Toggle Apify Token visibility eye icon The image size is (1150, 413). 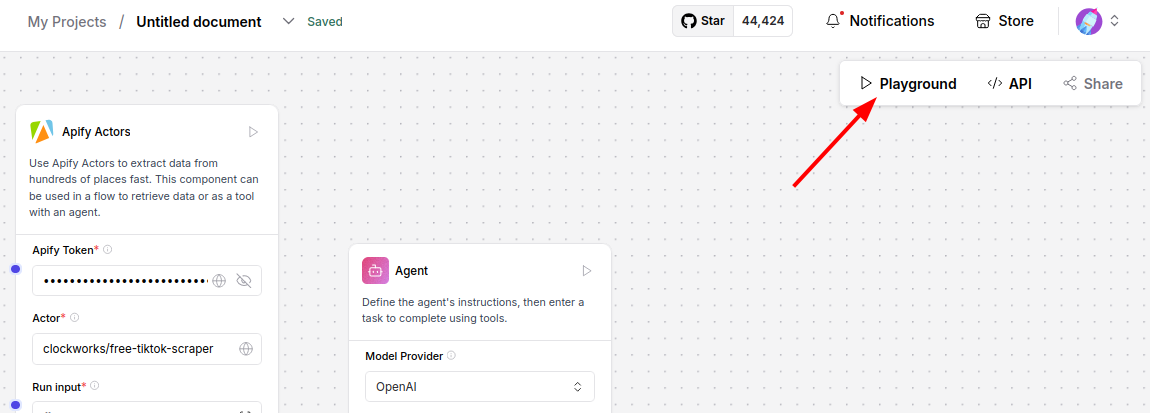click(x=244, y=281)
